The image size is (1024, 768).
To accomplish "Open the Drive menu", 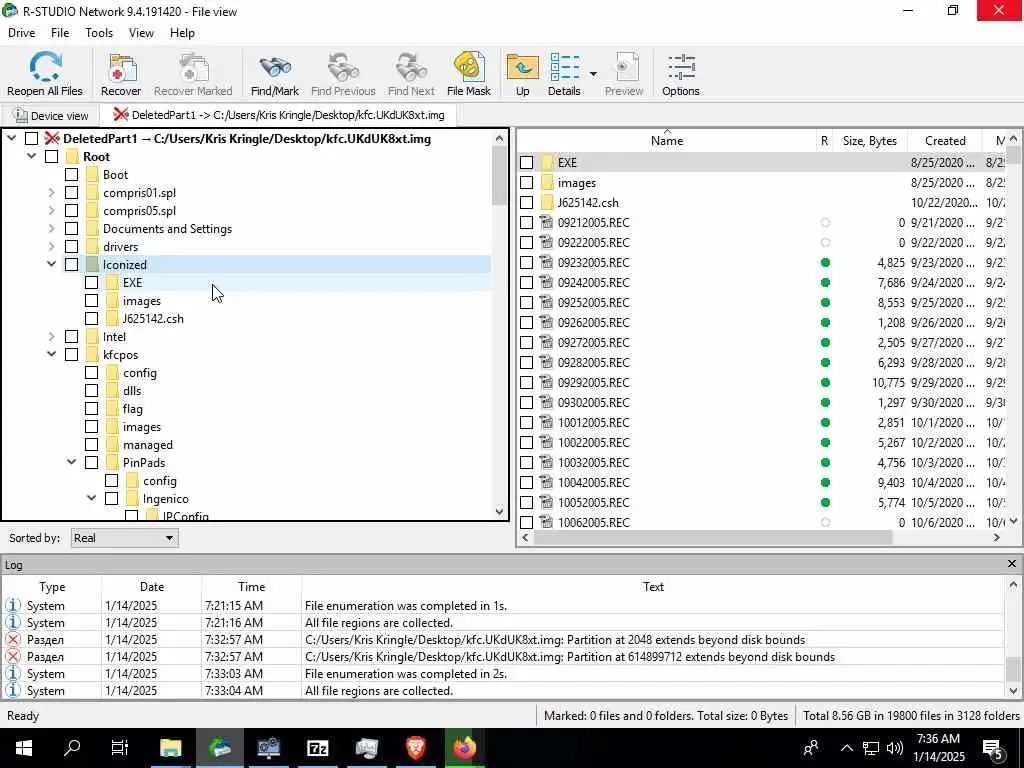I will (x=22, y=33).
